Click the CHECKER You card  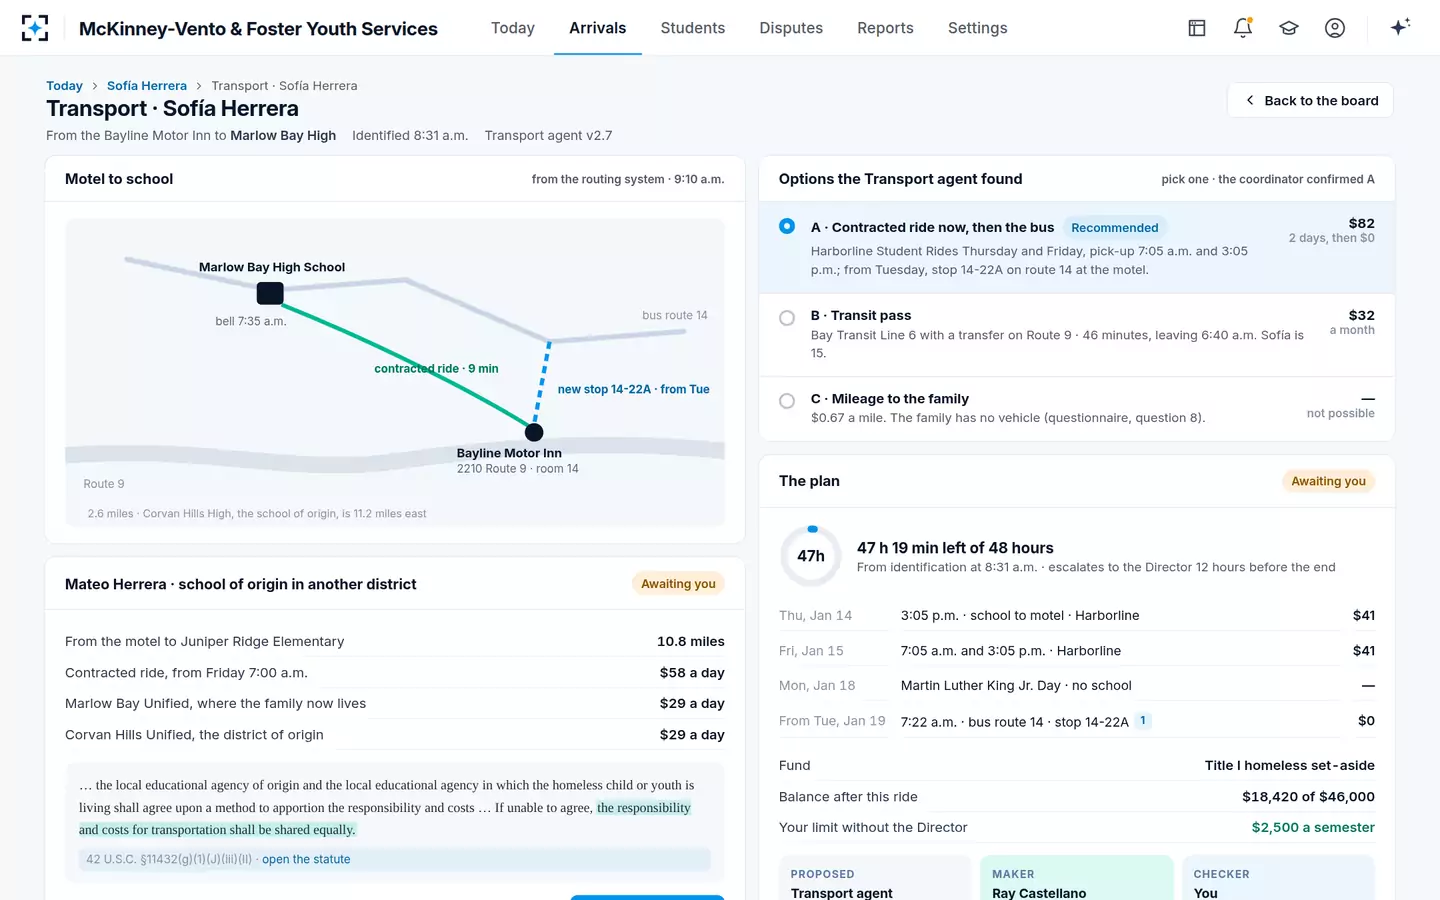[x=1278, y=878]
